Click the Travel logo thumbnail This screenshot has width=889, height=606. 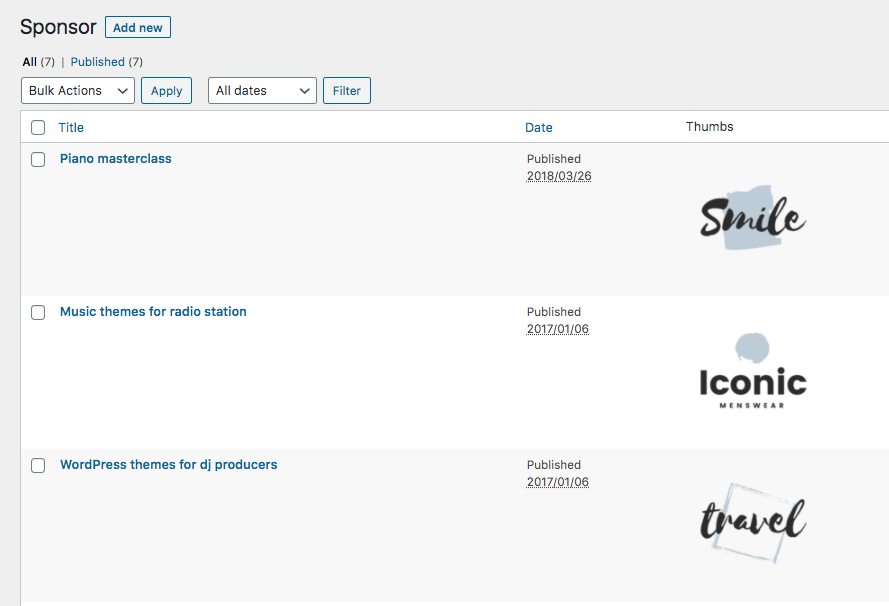752,523
